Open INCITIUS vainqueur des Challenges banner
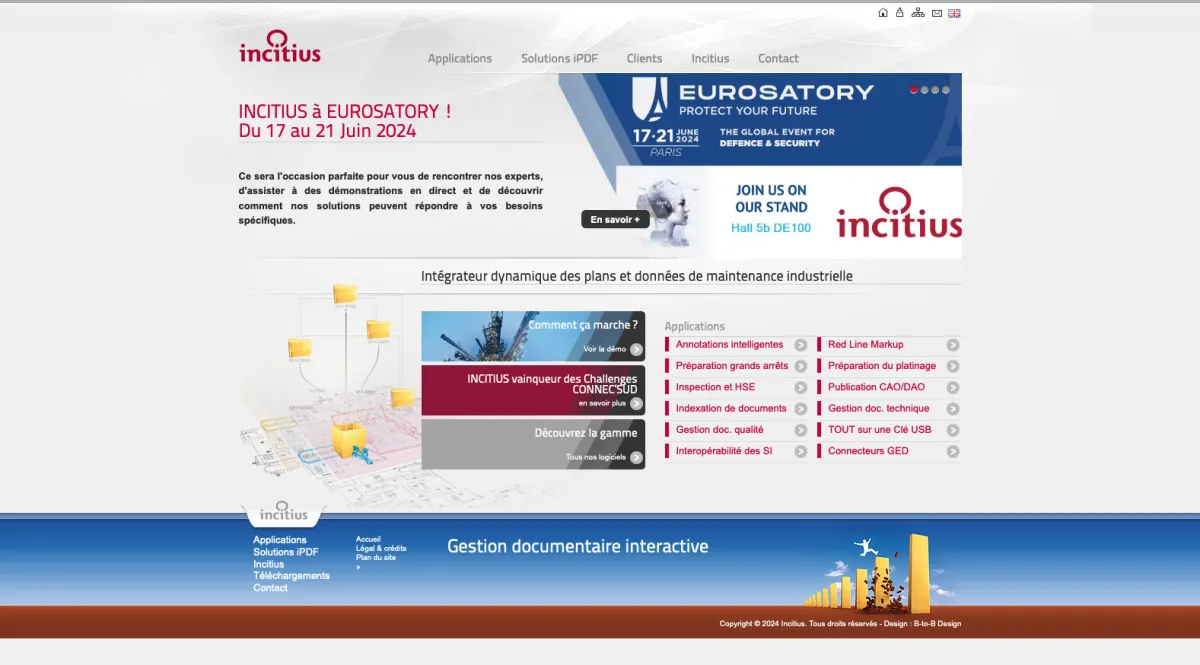 pos(533,390)
